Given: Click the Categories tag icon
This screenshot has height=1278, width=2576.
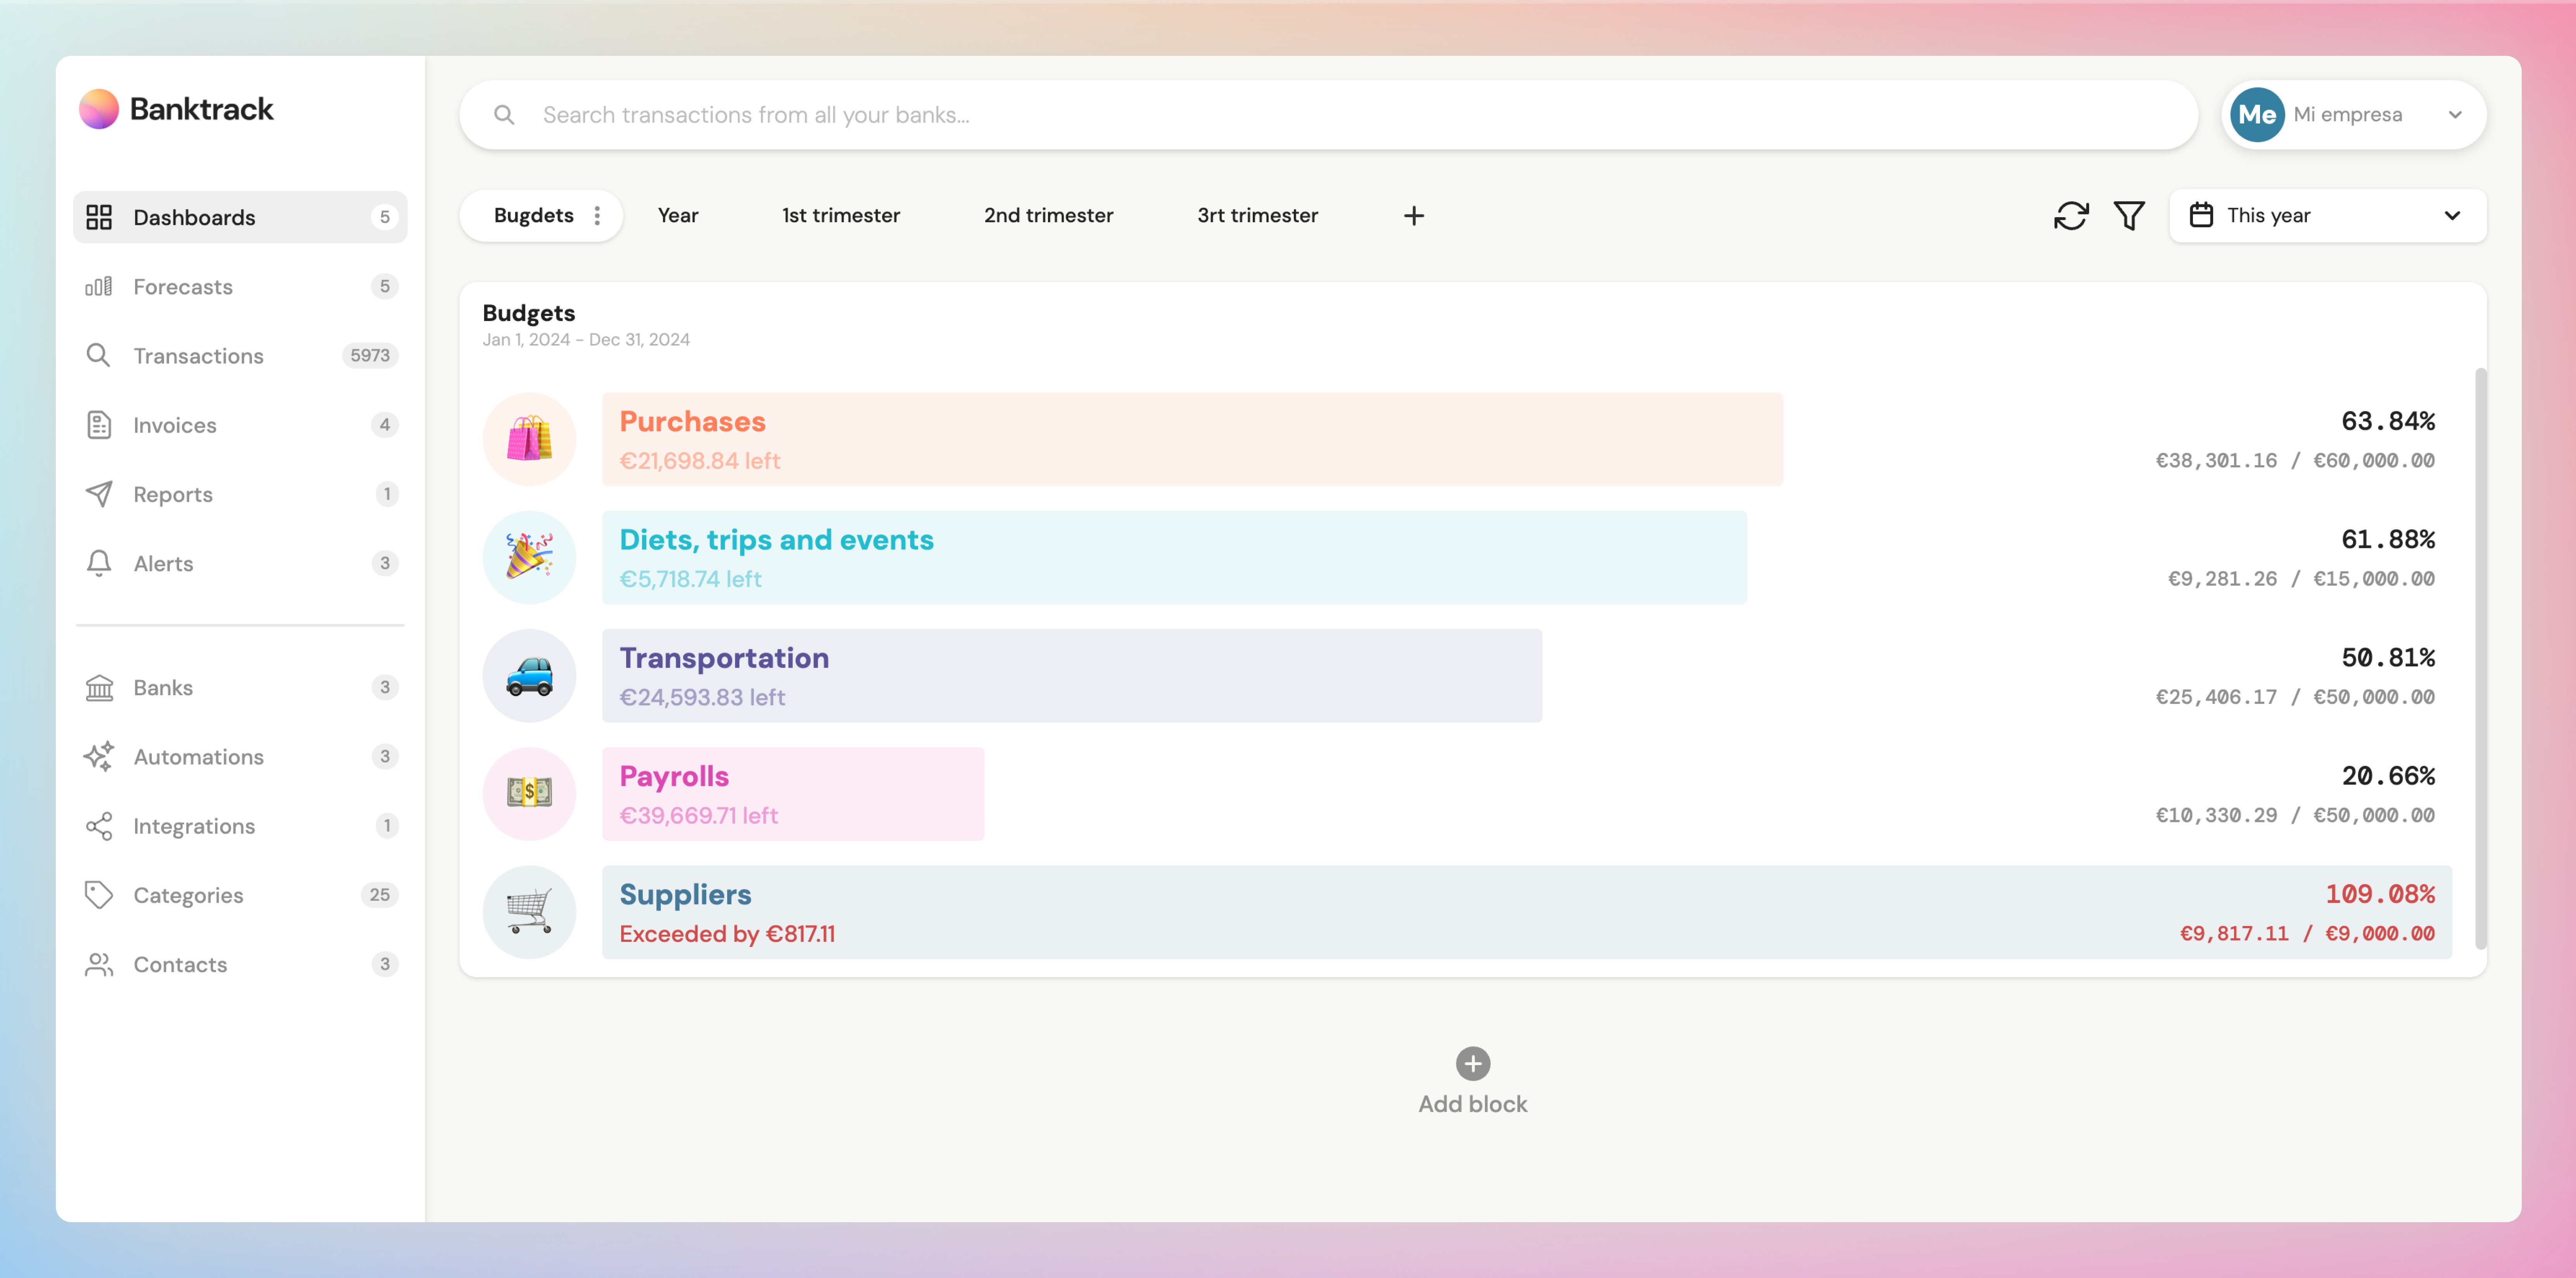Looking at the screenshot, I should pos(99,895).
